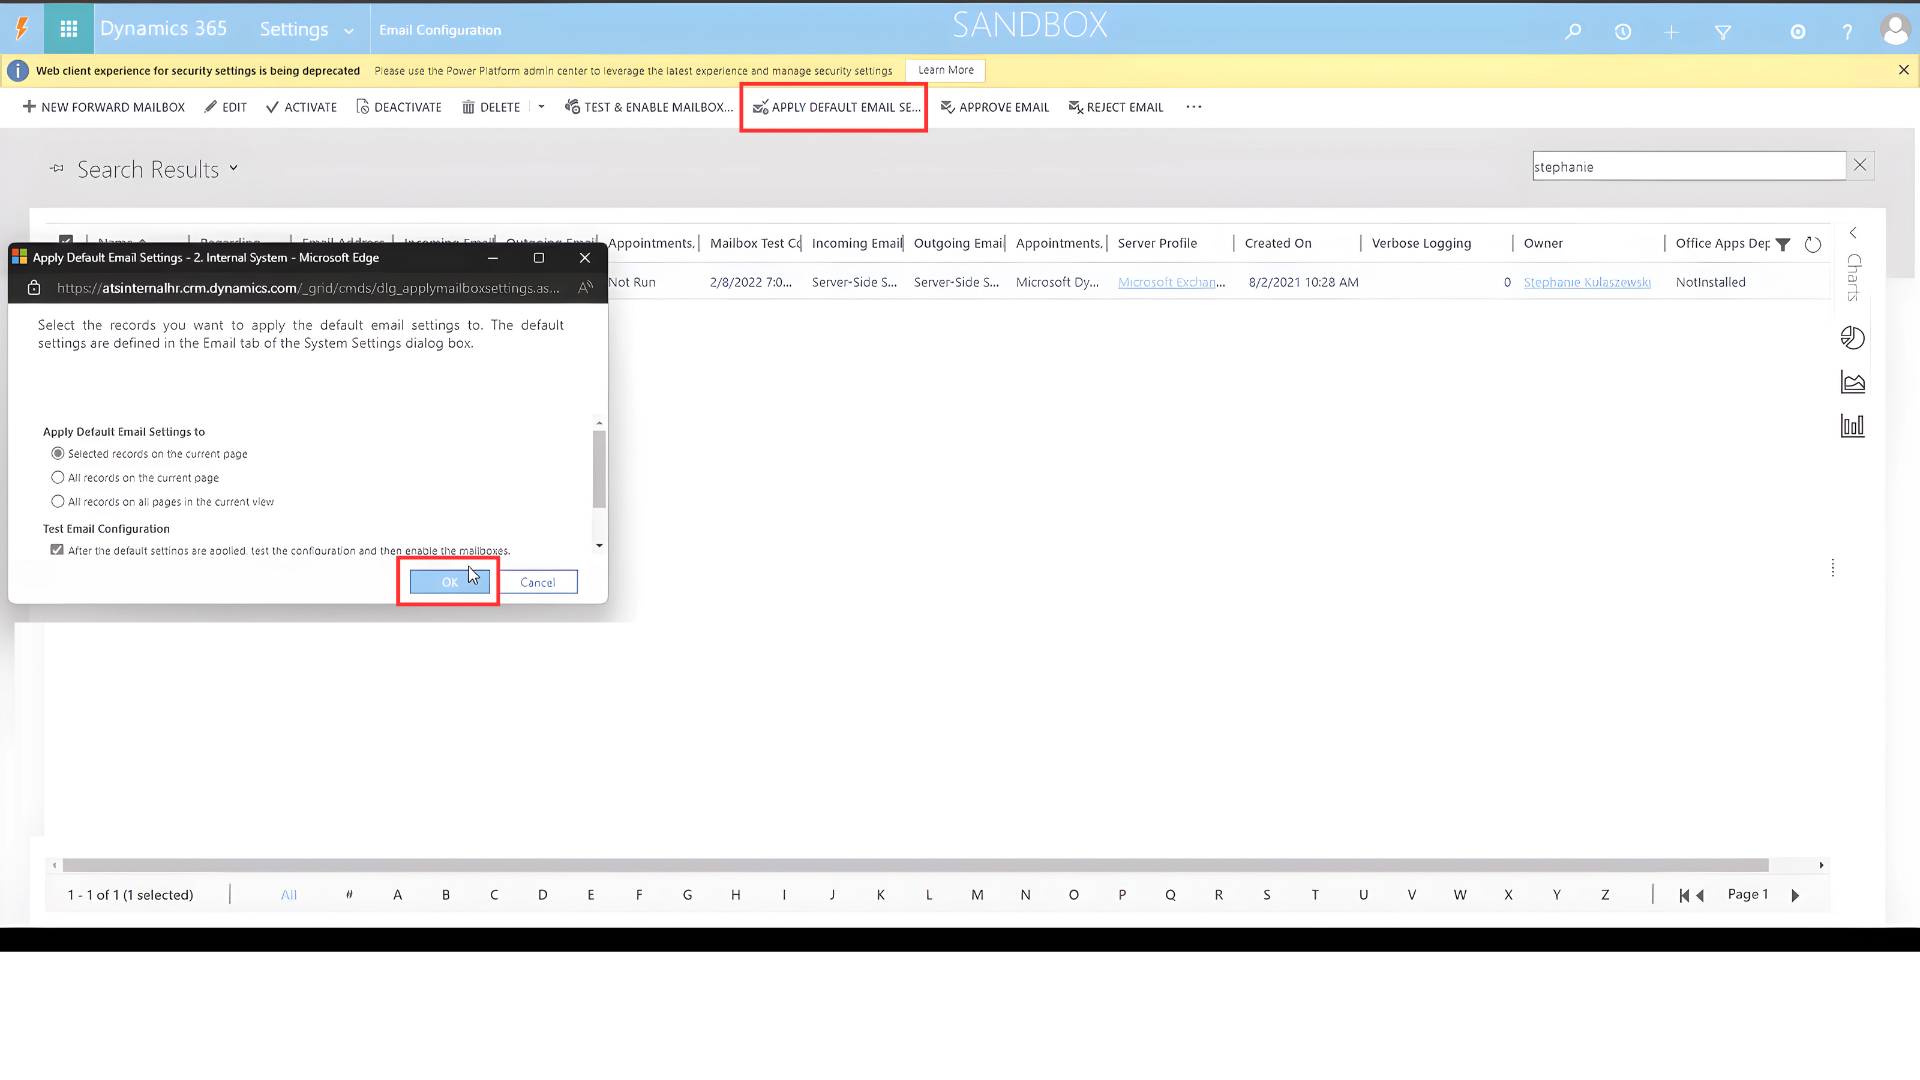The height and width of the screenshot is (1080, 1920).
Task: Select 'Selected records on the current page' radio
Action: pyautogui.click(x=58, y=454)
